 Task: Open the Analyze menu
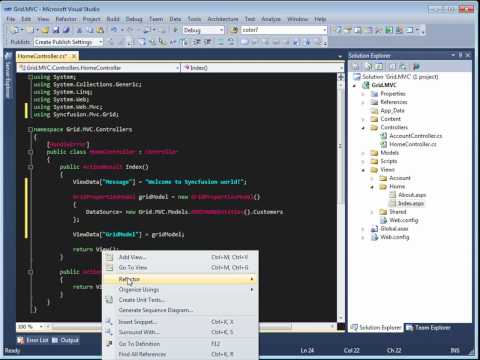click(271, 19)
